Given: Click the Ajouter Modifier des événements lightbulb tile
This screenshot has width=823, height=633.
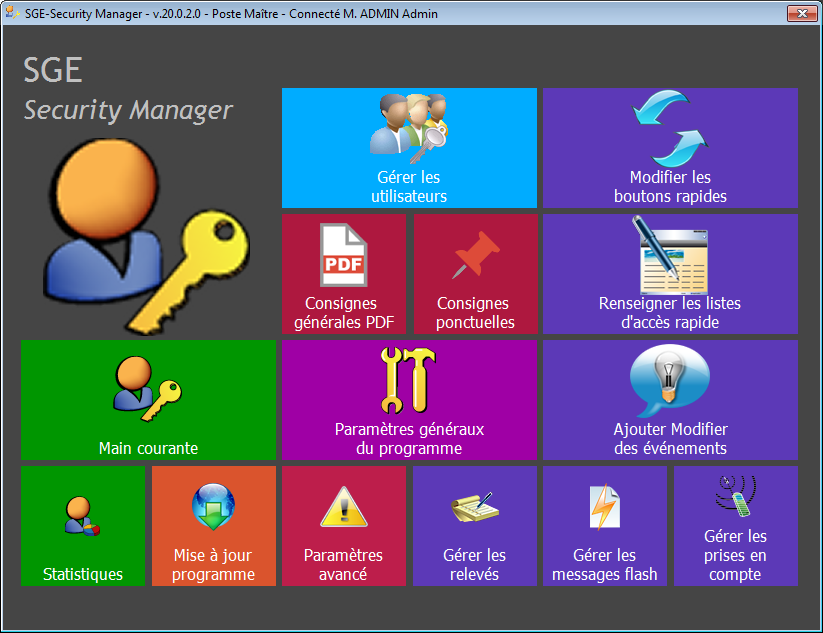Looking at the screenshot, I should [670, 399].
